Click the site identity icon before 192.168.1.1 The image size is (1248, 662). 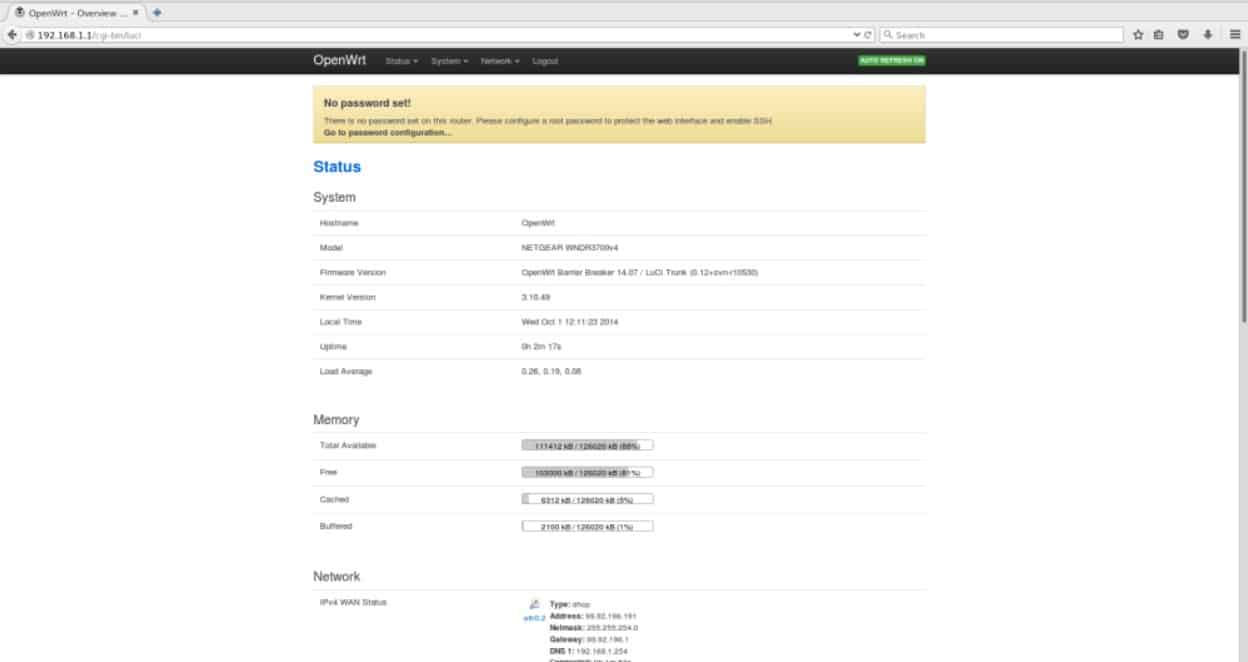tap(31, 34)
